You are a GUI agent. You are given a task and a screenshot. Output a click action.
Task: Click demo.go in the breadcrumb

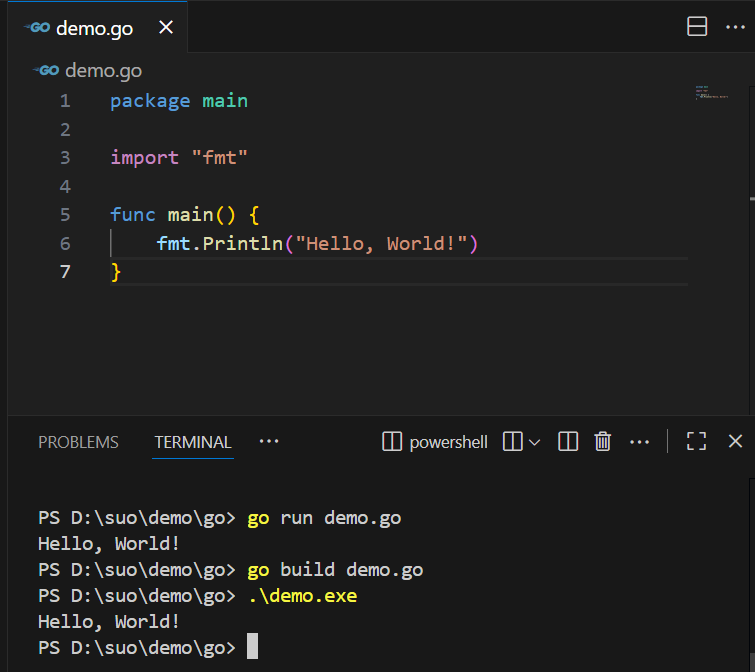tap(104, 71)
